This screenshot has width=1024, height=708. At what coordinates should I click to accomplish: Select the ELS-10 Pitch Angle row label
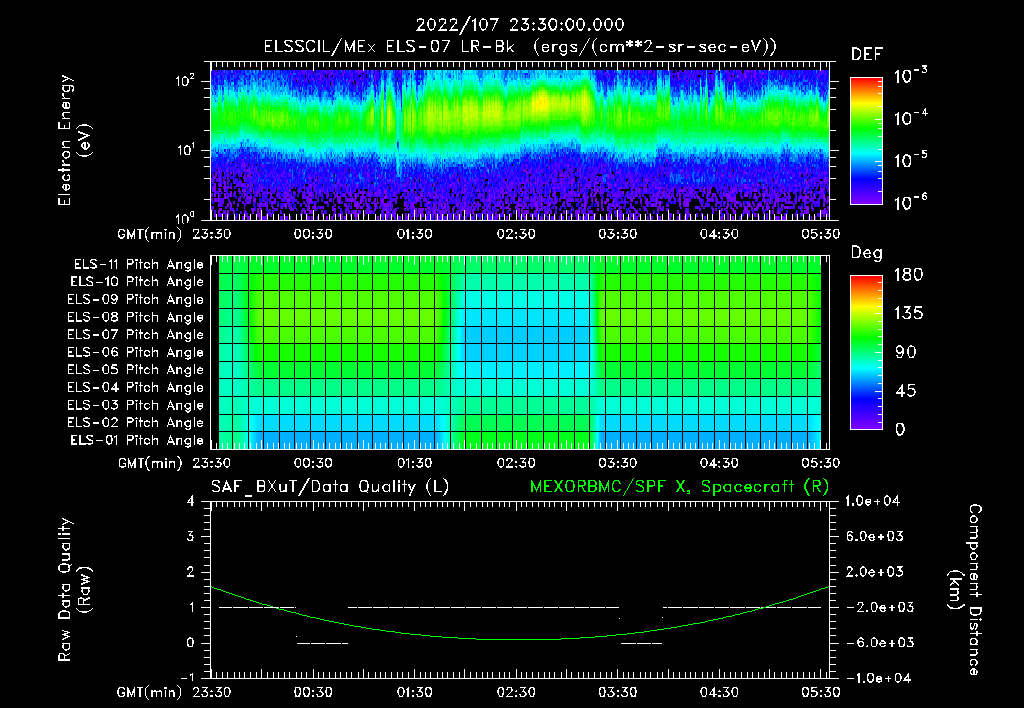[137, 282]
